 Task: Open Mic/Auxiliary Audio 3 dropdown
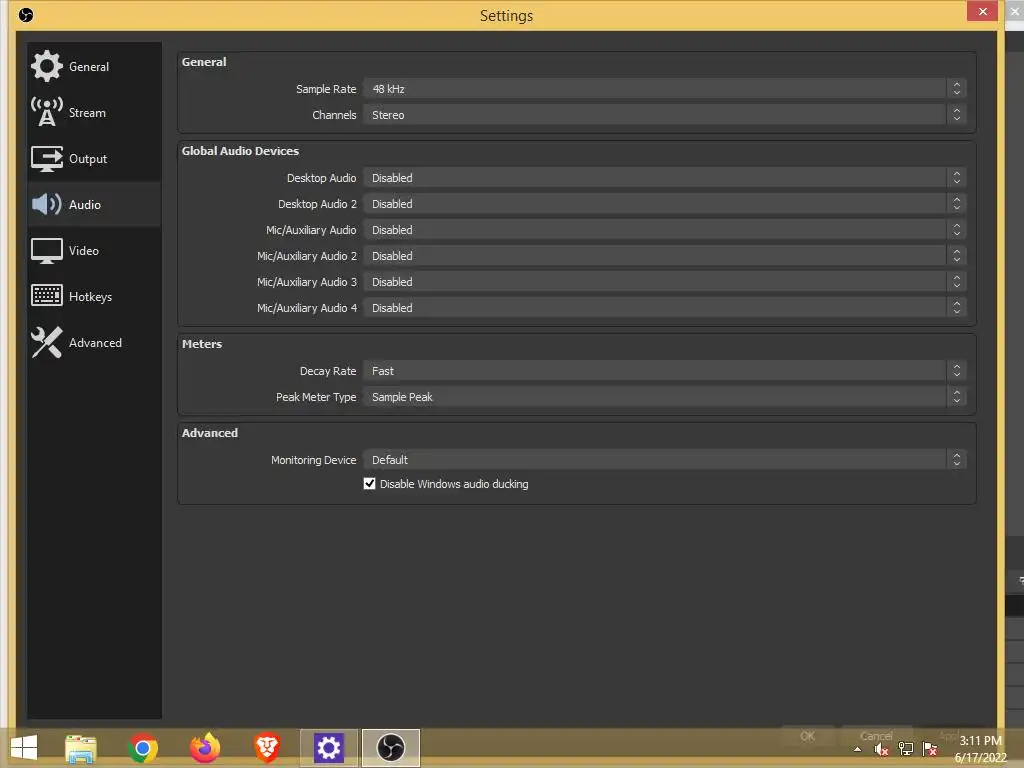(665, 282)
